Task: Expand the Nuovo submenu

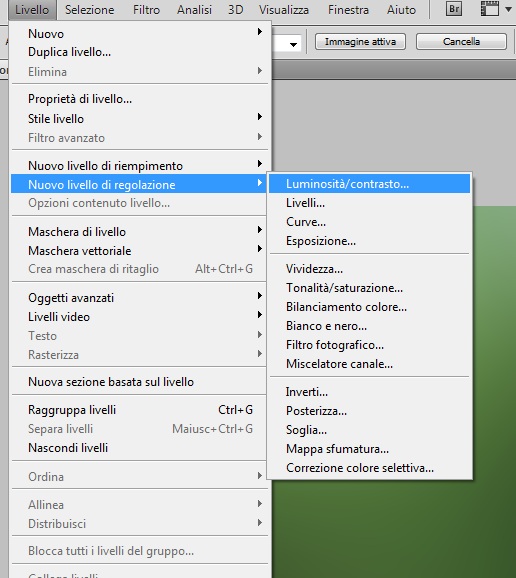Action: (x=140, y=34)
